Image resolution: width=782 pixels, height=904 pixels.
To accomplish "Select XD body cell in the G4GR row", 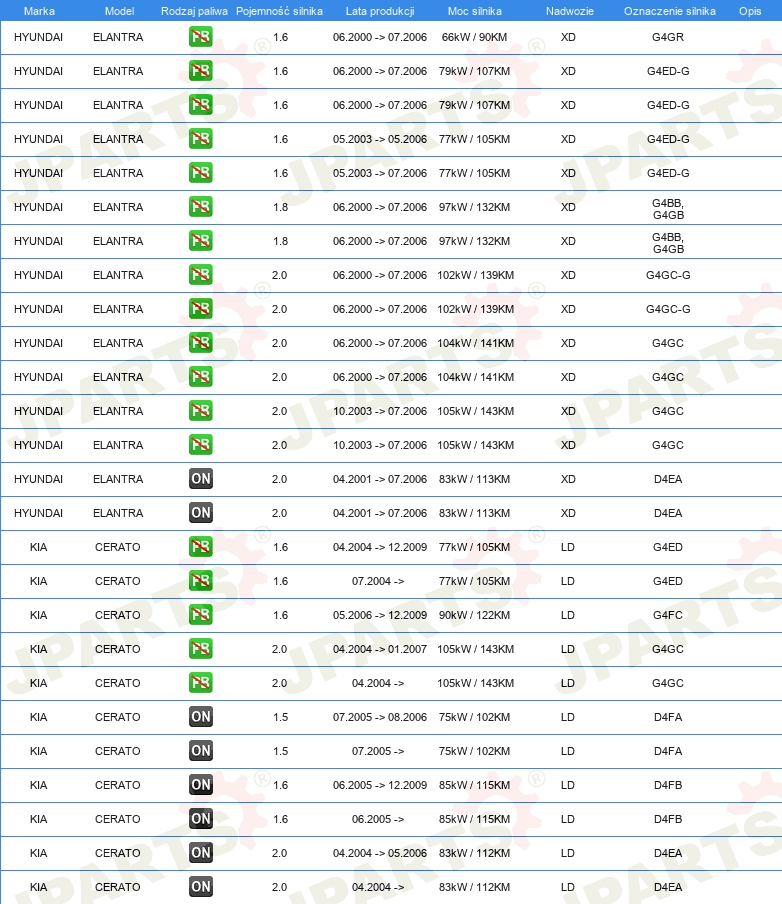I will click(x=568, y=37).
